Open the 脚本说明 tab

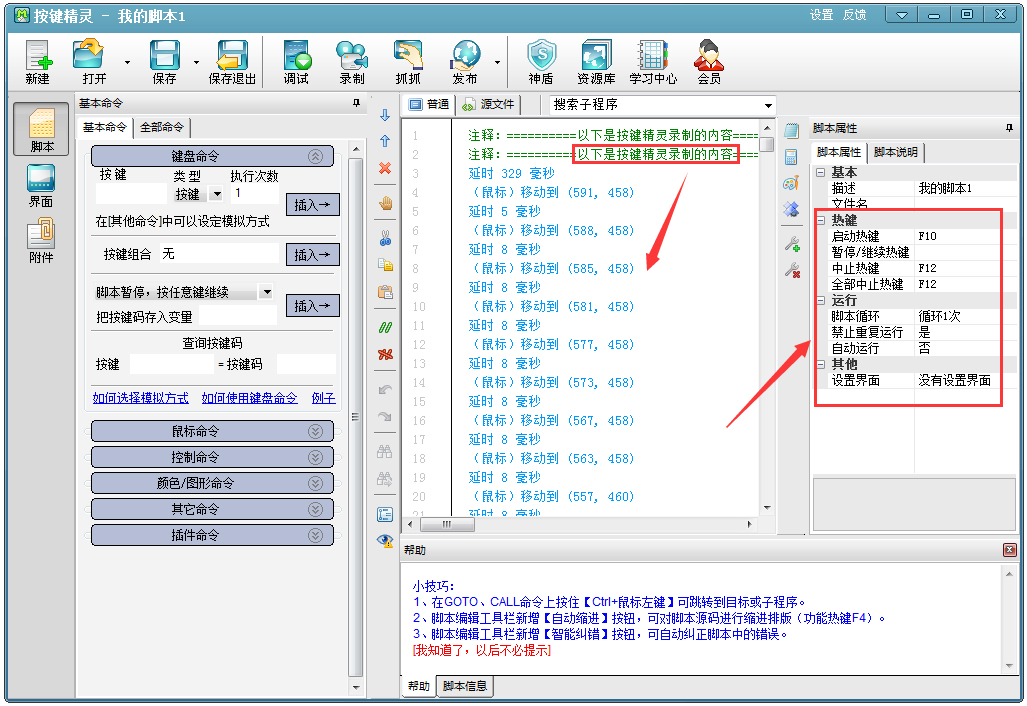[x=895, y=153]
